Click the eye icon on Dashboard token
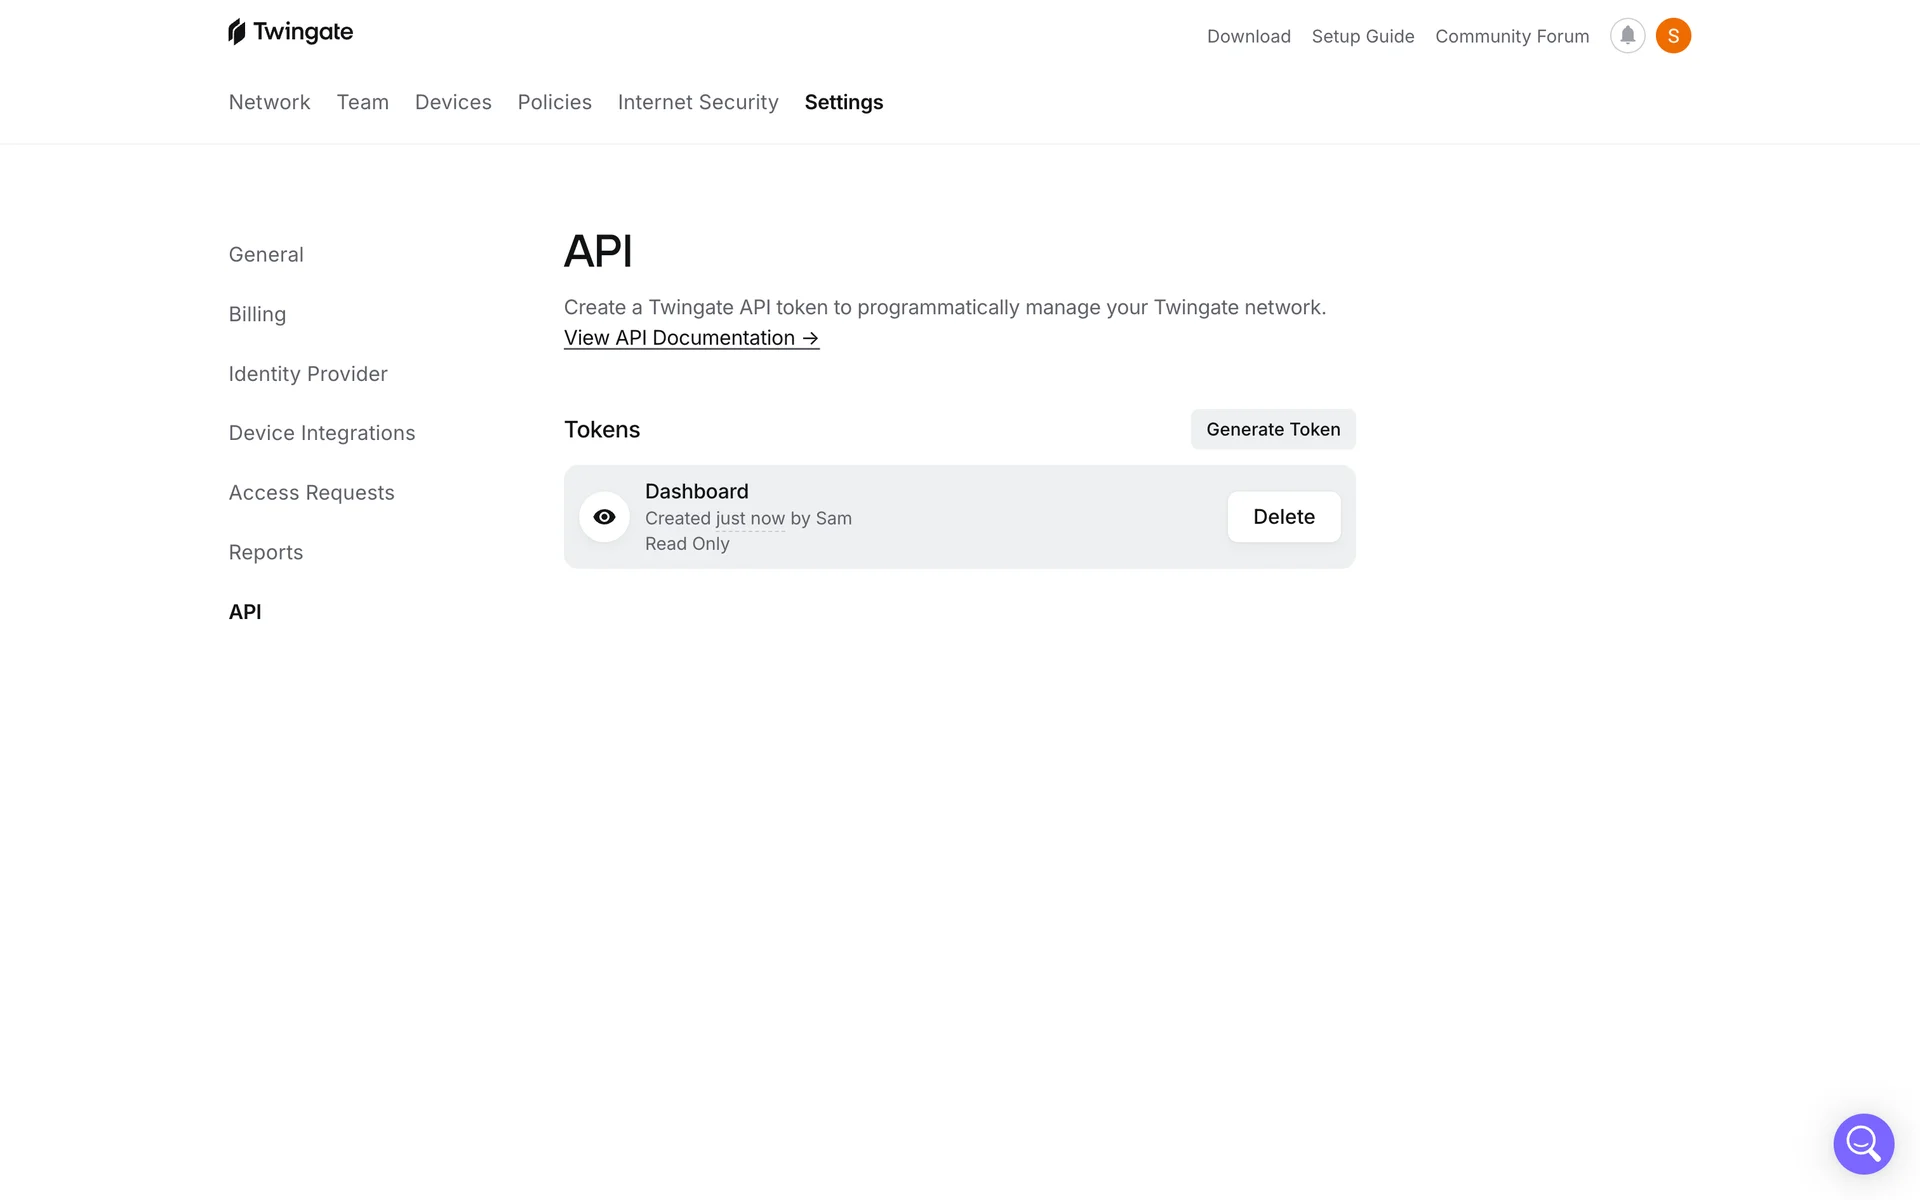 coord(604,517)
